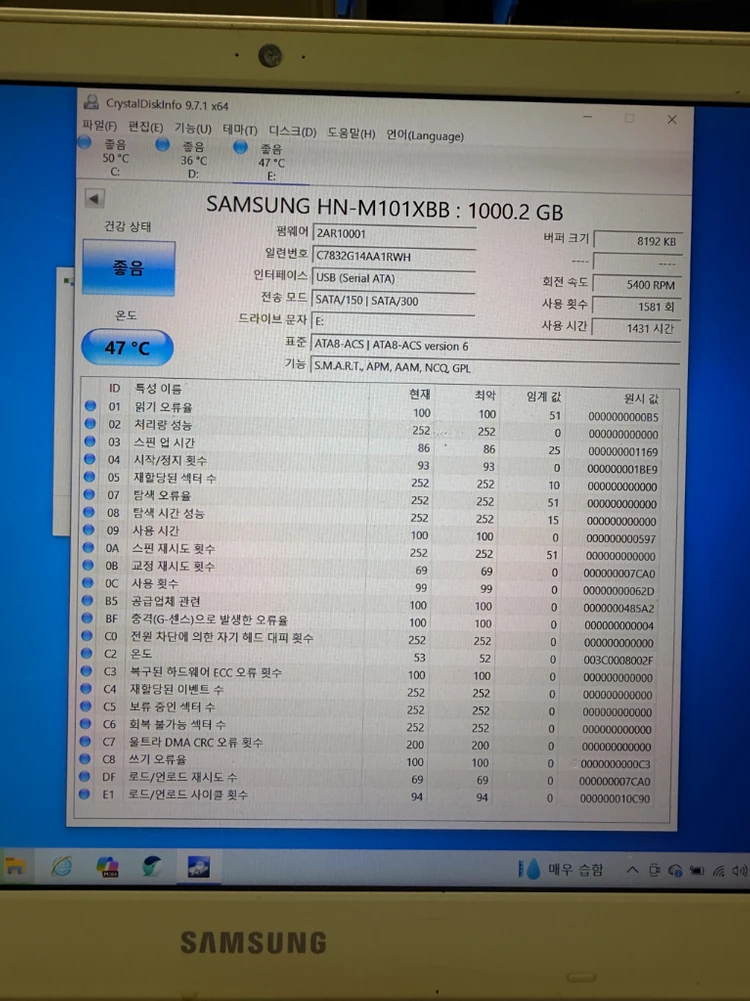This screenshot has width=750, height=1001.
Task: Click the CrystalDiskInfo title bar app icon
Action: 92,102
